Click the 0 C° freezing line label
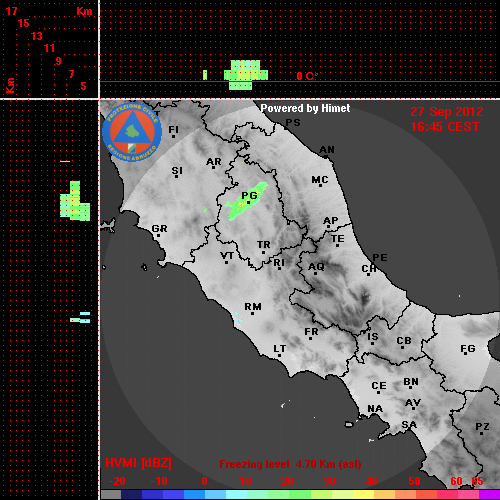 tap(307, 76)
